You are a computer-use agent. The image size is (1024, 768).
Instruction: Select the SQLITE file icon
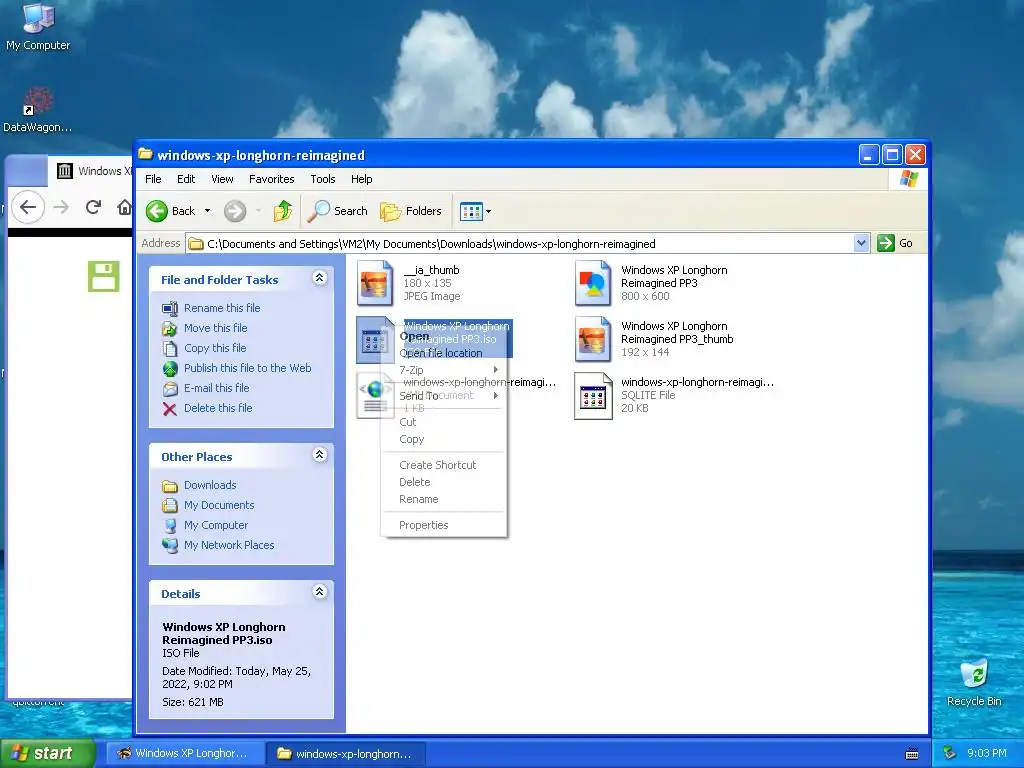tap(593, 396)
